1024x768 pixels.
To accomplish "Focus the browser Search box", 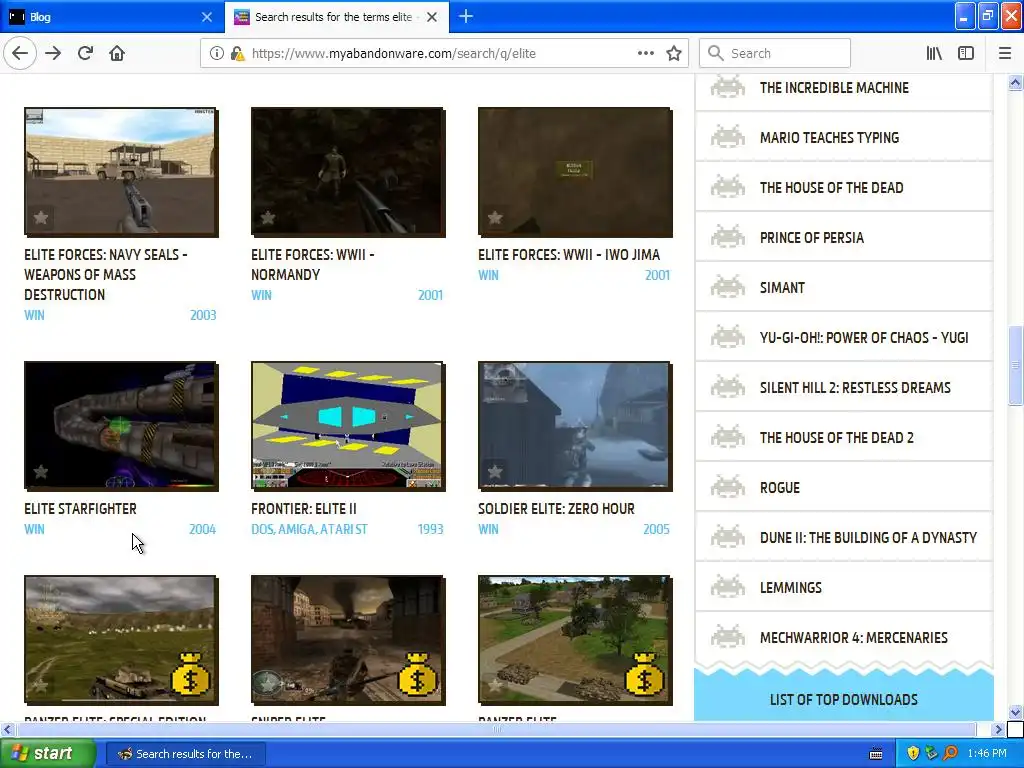I will click(x=775, y=54).
